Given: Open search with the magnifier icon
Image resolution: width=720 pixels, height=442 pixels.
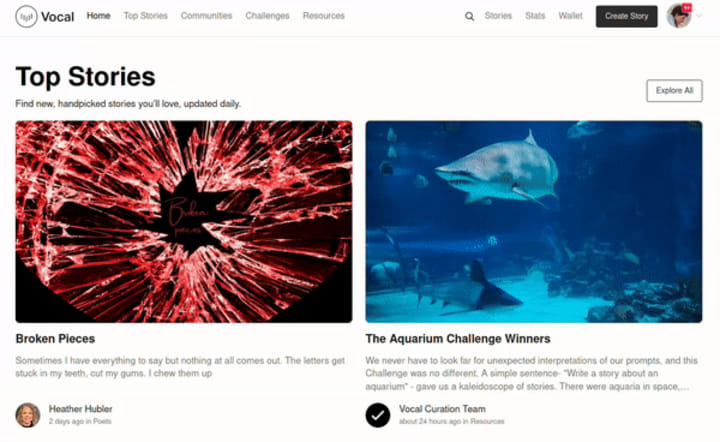Looking at the screenshot, I should (x=469, y=17).
